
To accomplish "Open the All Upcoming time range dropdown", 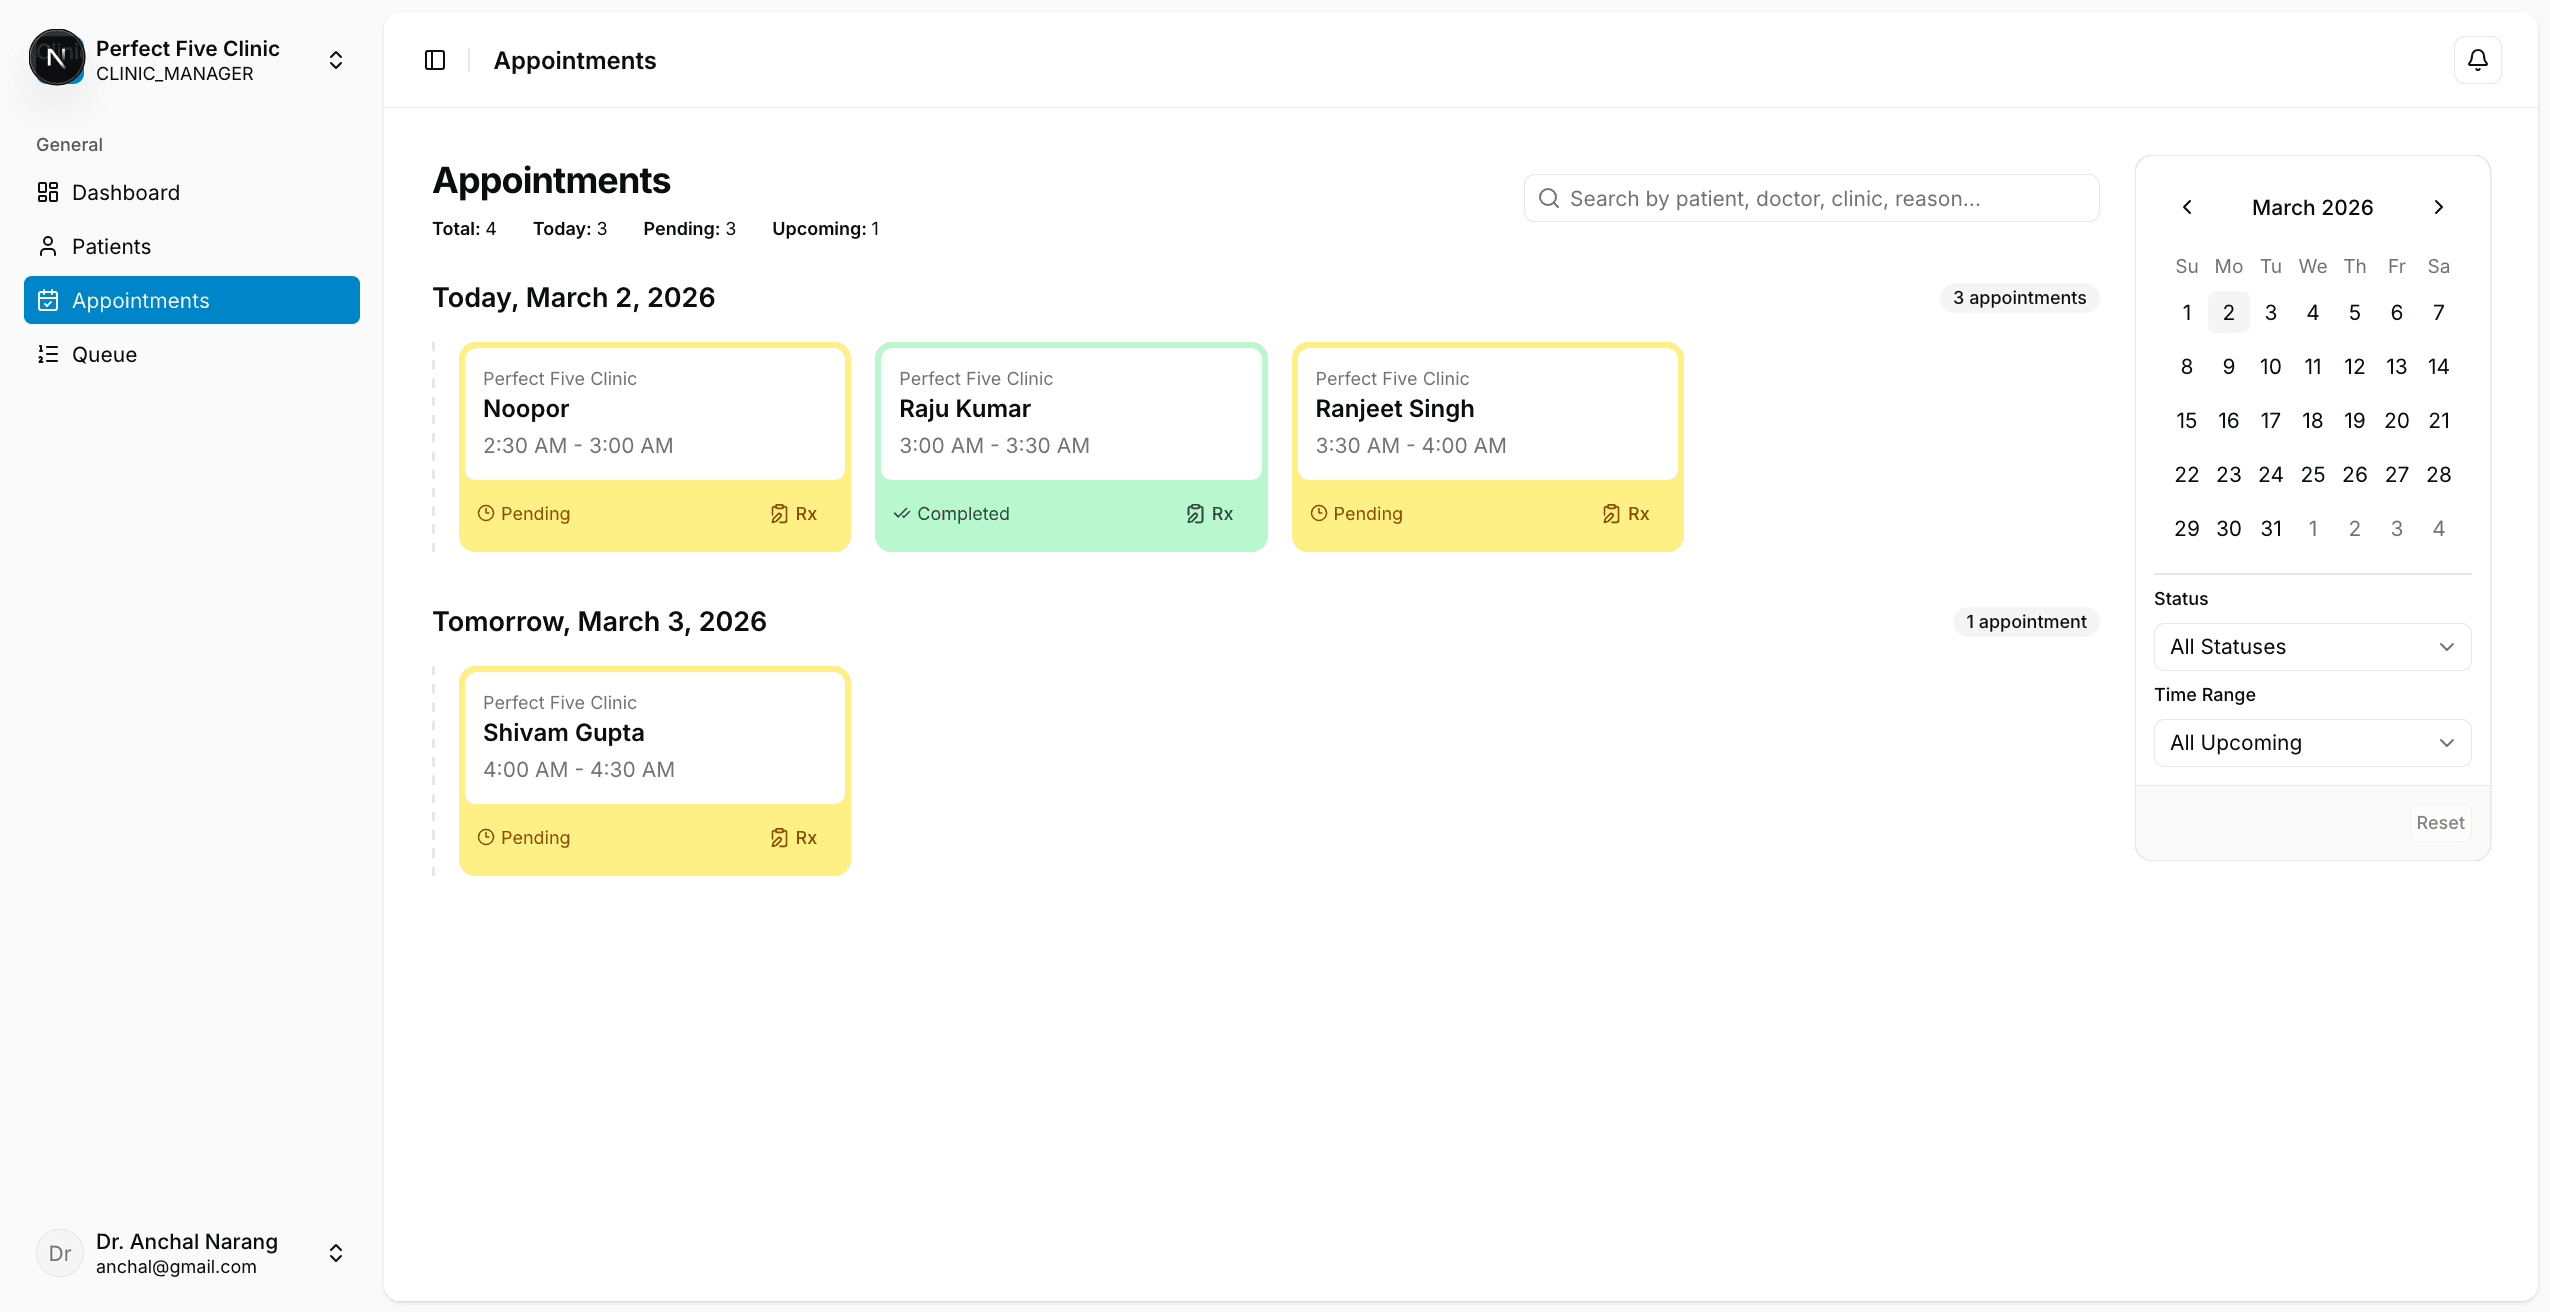I will [2311, 742].
